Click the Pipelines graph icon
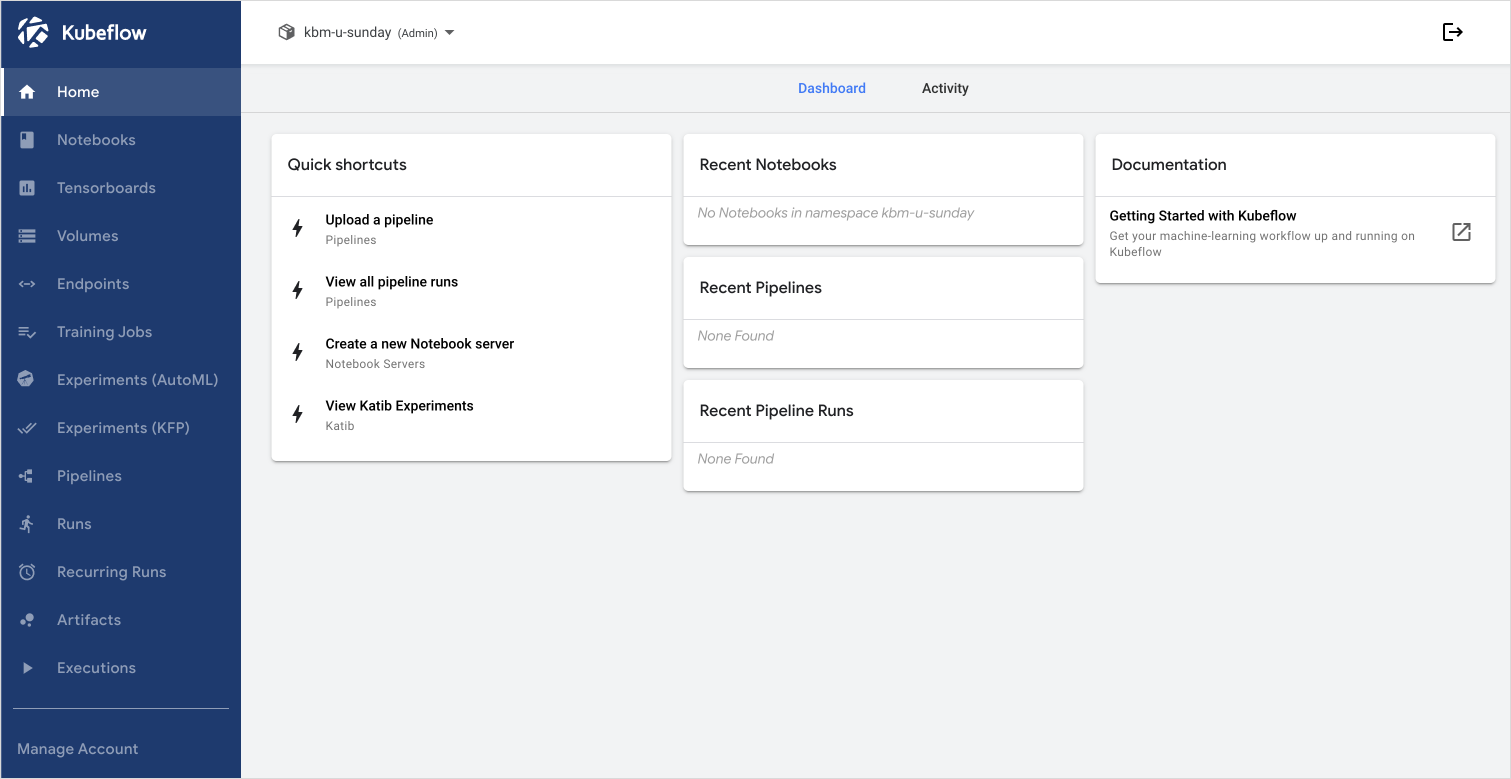Image resolution: width=1511 pixels, height=779 pixels. point(27,476)
